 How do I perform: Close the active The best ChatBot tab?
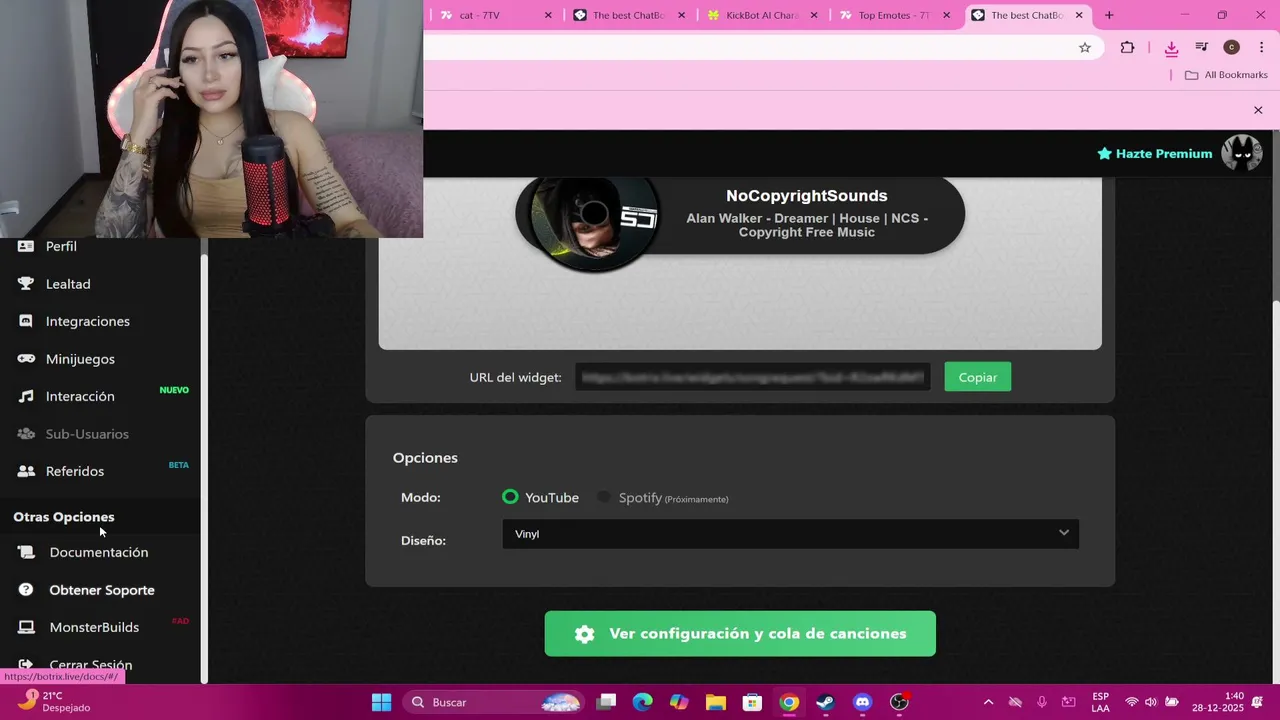click(1079, 15)
